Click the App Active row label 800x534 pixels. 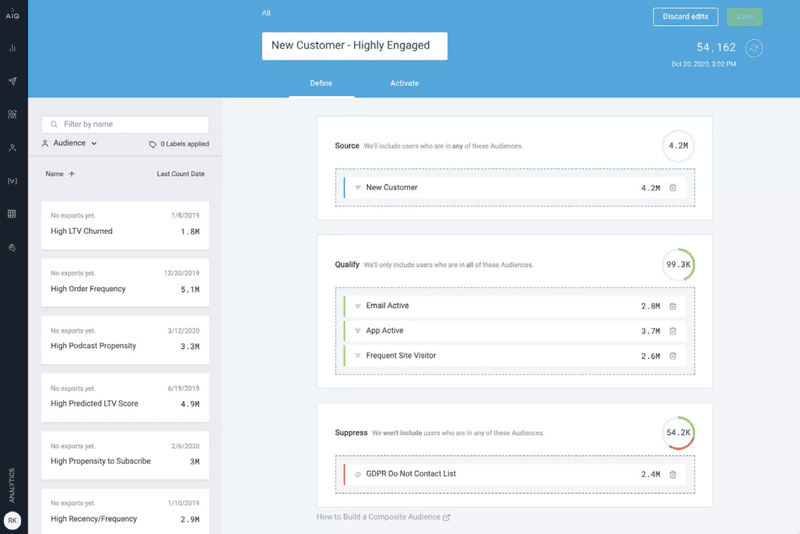[x=385, y=330]
